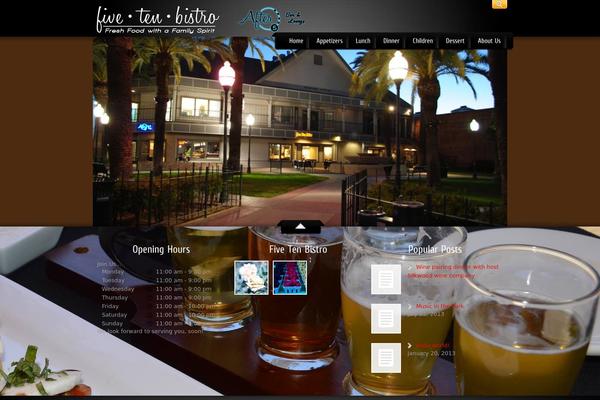600x400 pixels.
Task: Select the Wednesday opening hours row
Action: click(157, 289)
